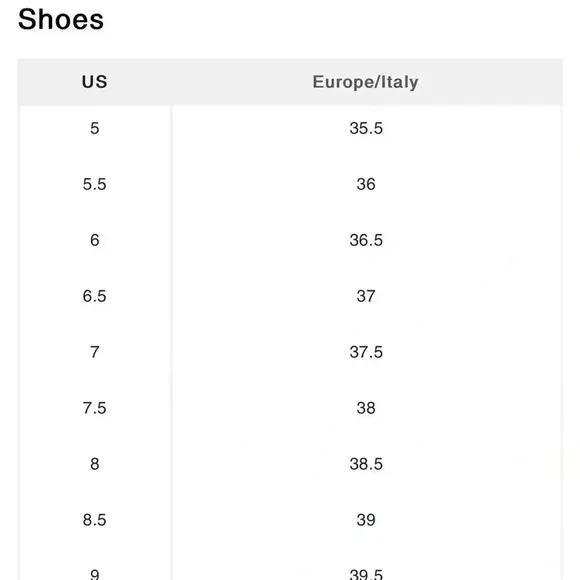The width and height of the screenshot is (580, 580).
Task: Click Europe size 35.5 cell
Action: 366,128
